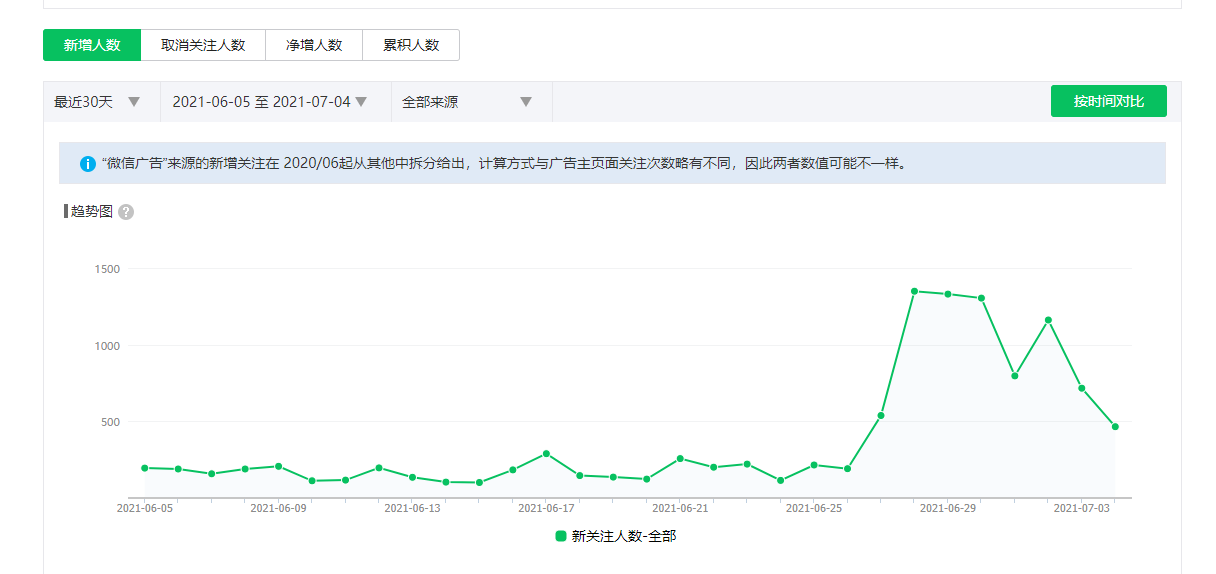Click the 2021-06-17 data point on the line
The width and height of the screenshot is (1216, 574).
(x=546, y=454)
